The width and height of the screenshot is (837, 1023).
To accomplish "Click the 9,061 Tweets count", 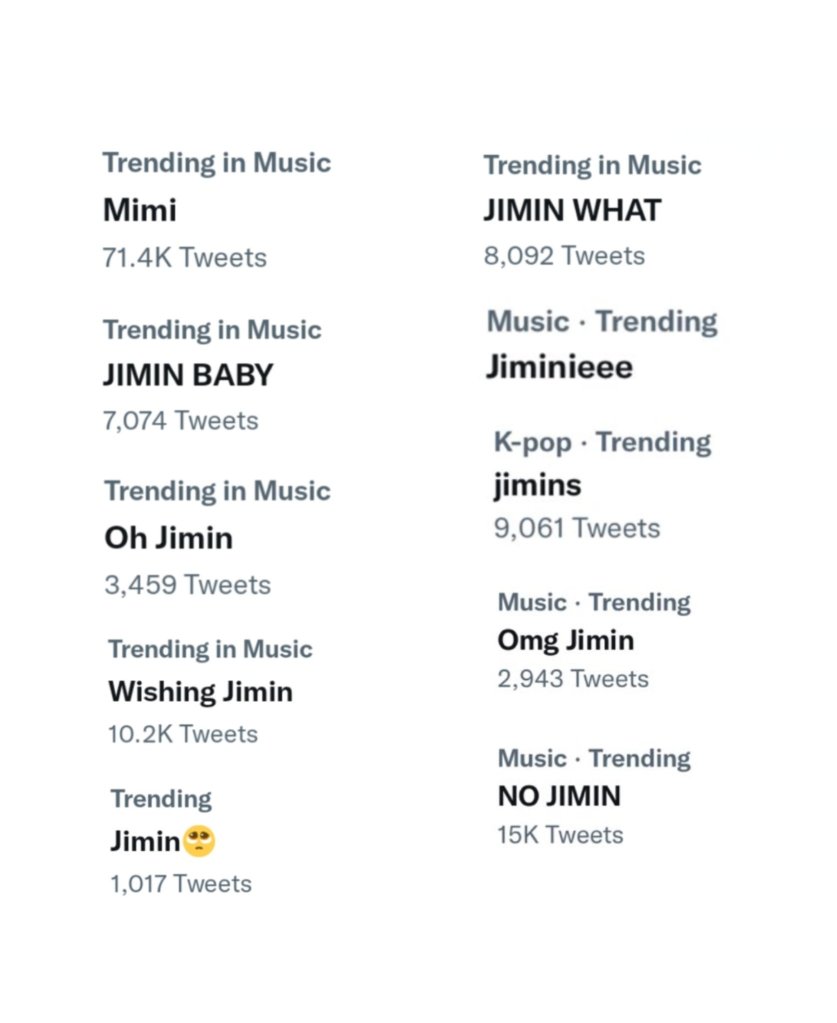I will (576, 528).
